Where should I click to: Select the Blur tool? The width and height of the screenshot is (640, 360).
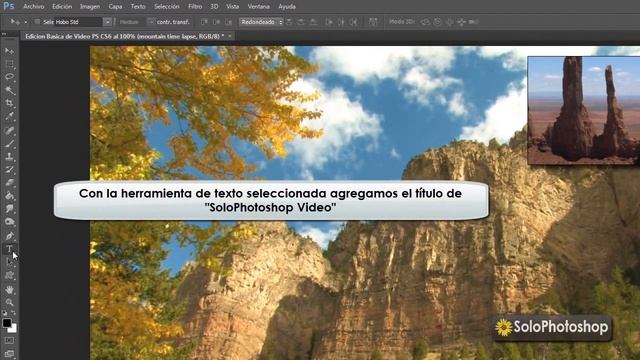click(x=9, y=209)
